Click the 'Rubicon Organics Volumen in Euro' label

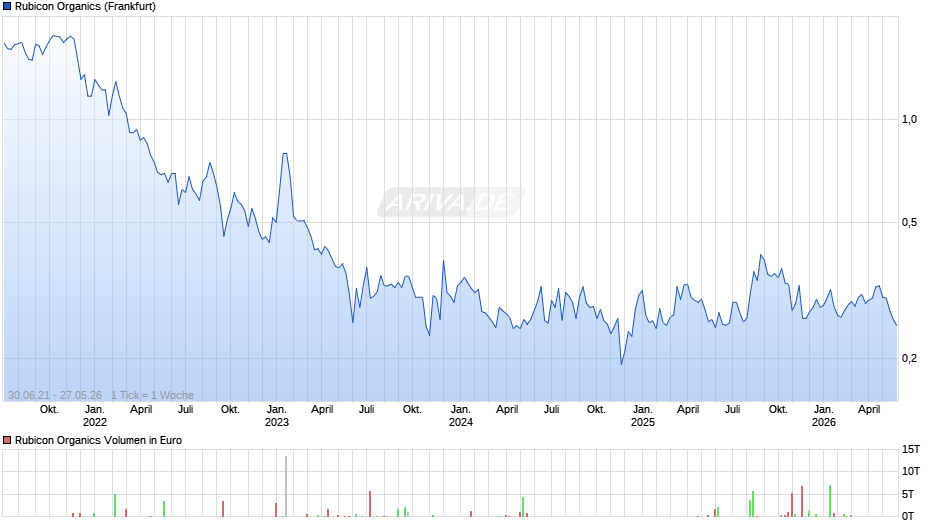[x=98, y=440]
